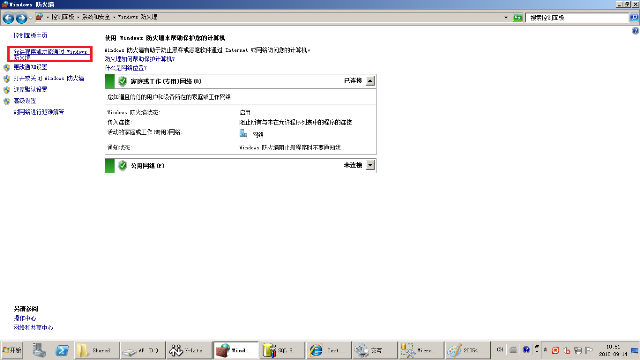Viewport: 640px width, 360px height.
Task: Click the CH language indicator in tray
Action: (500, 350)
